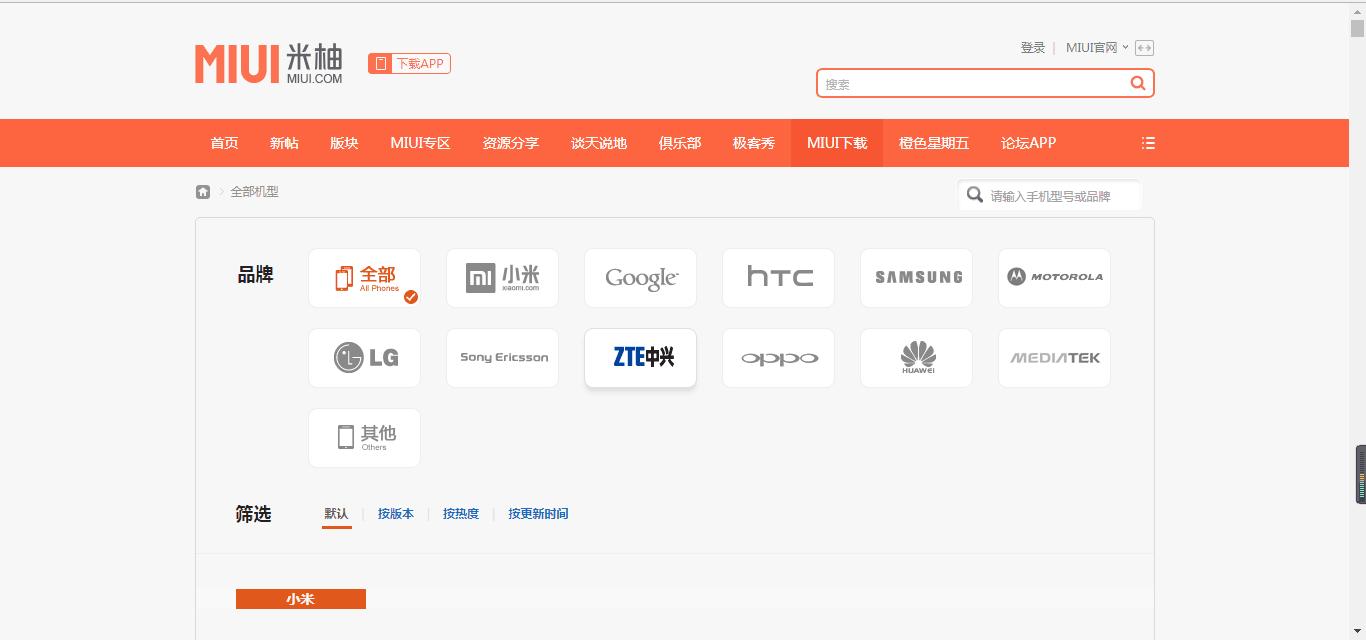
Task: Choose the HTC brand logo
Action: tap(777, 277)
